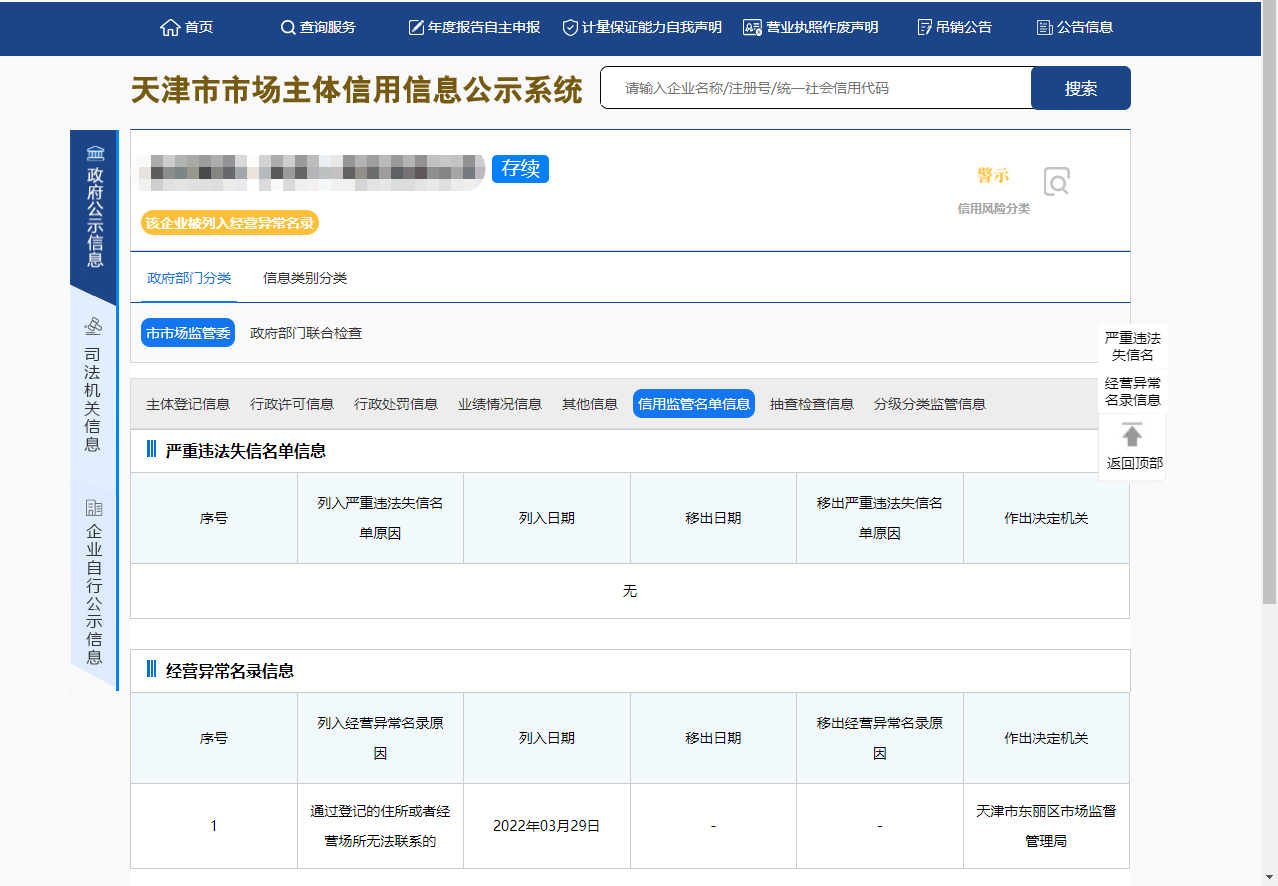Select the 政府部门联合检查 tab
The image size is (1278, 886).
pyautogui.click(x=306, y=333)
